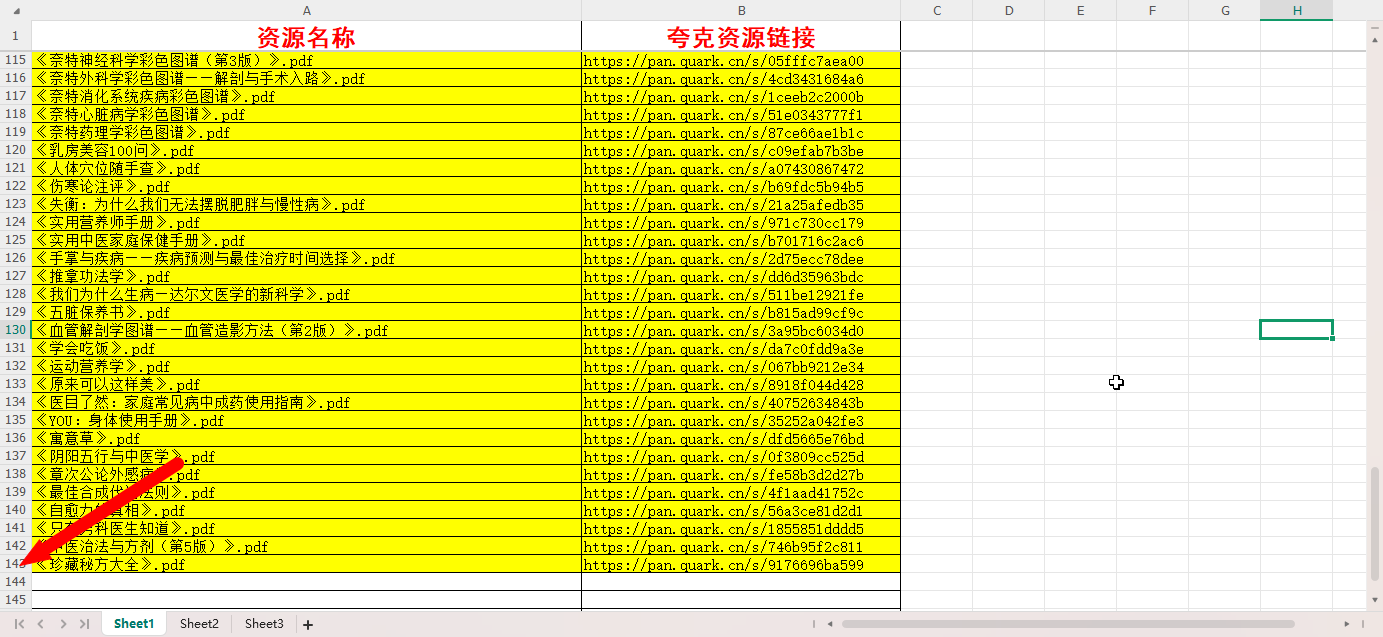
Task: Click the 资源名称 header cell
Action: point(306,37)
